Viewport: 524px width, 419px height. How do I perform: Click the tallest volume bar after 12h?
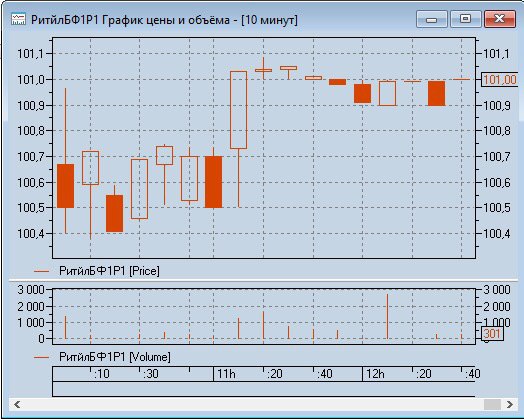tap(387, 316)
